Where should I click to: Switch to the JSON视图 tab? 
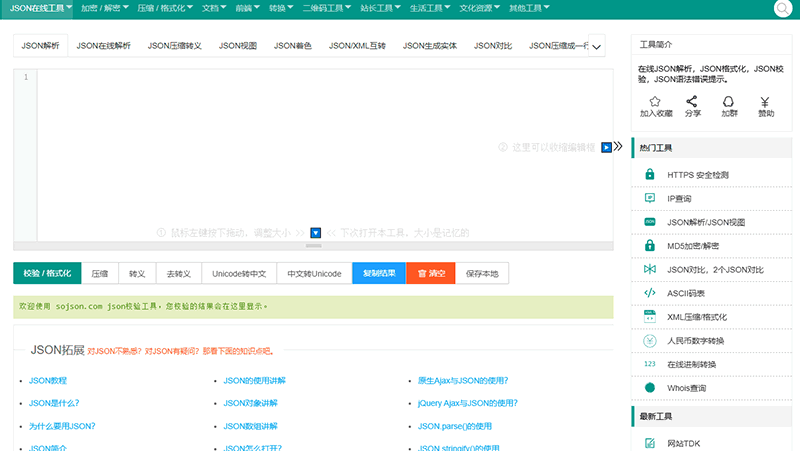tap(238, 46)
